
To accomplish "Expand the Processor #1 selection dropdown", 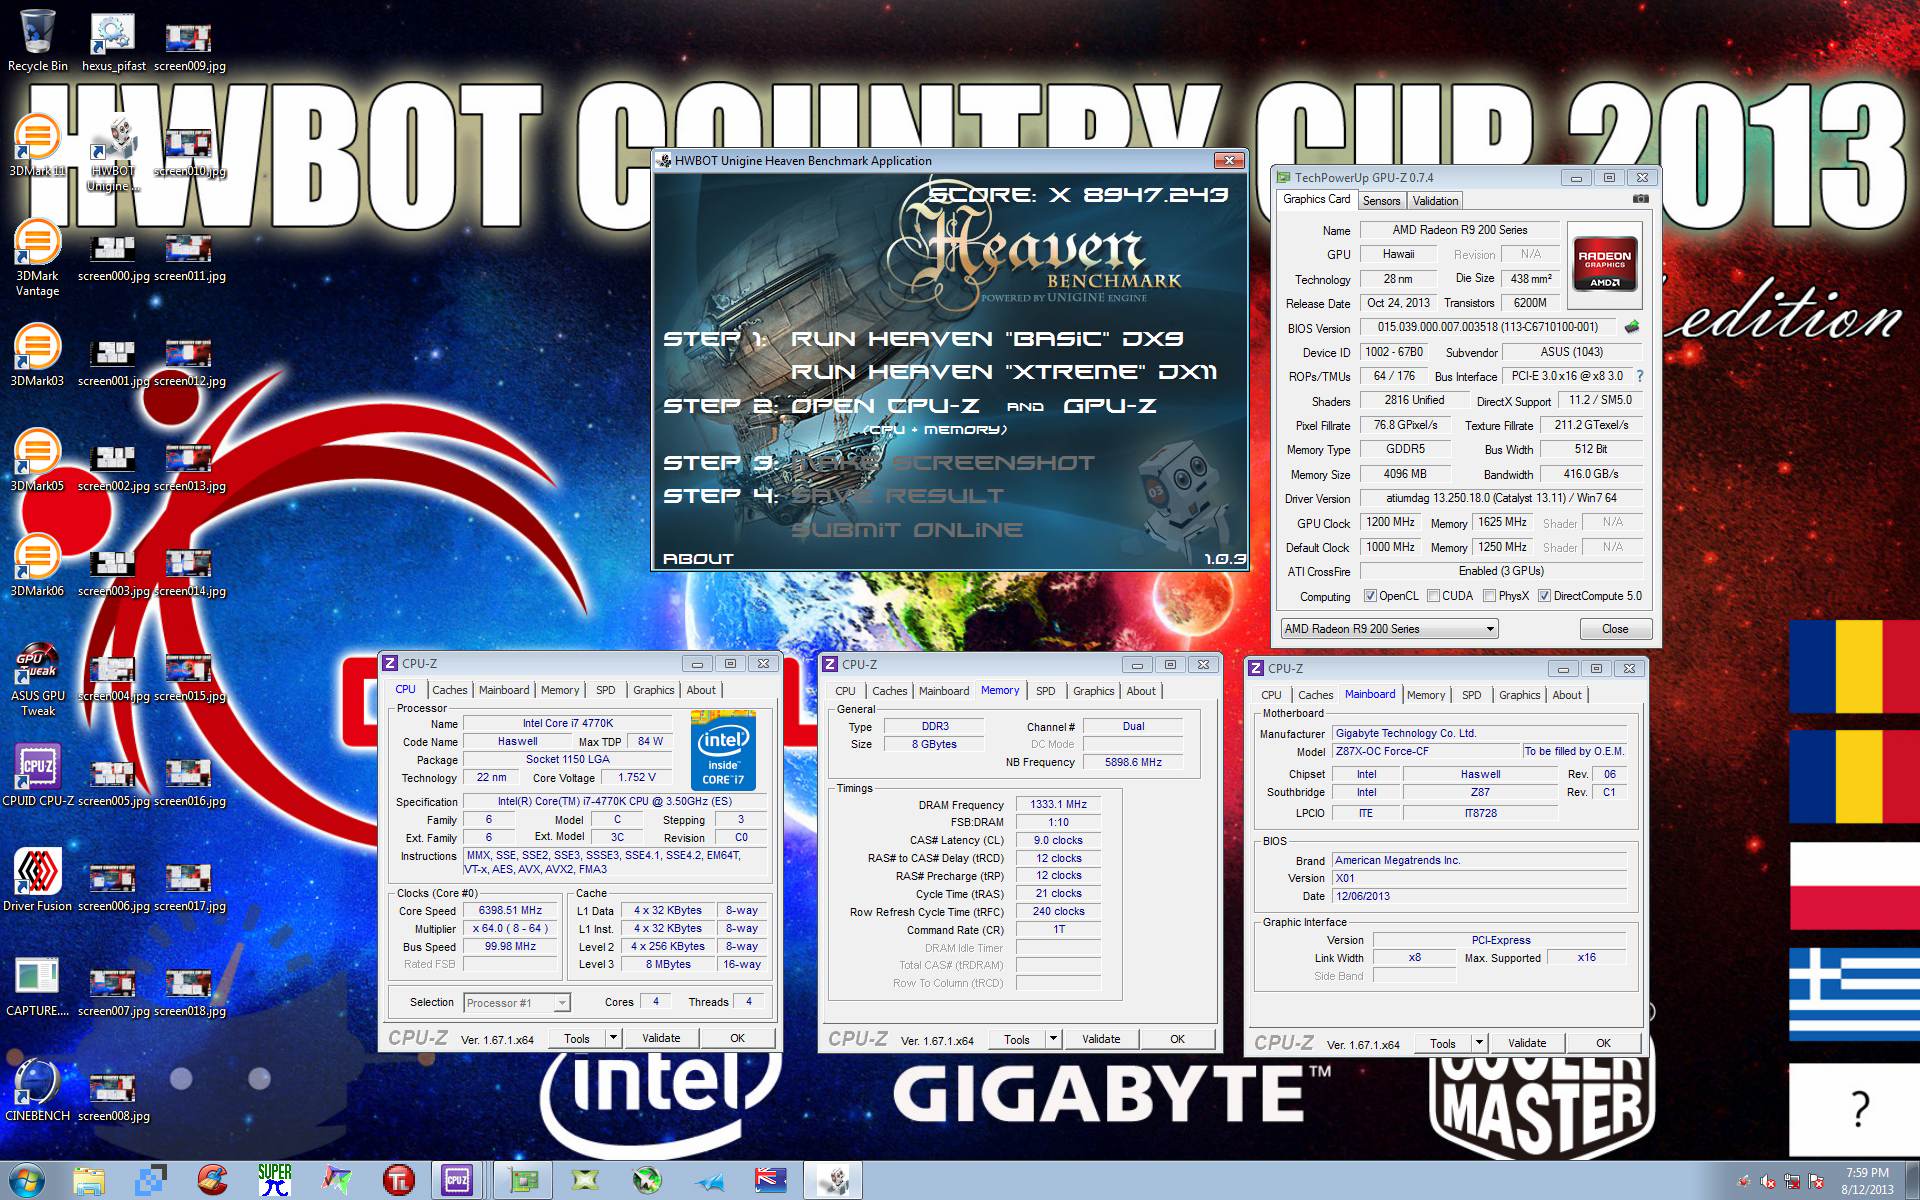I will click(x=562, y=1003).
